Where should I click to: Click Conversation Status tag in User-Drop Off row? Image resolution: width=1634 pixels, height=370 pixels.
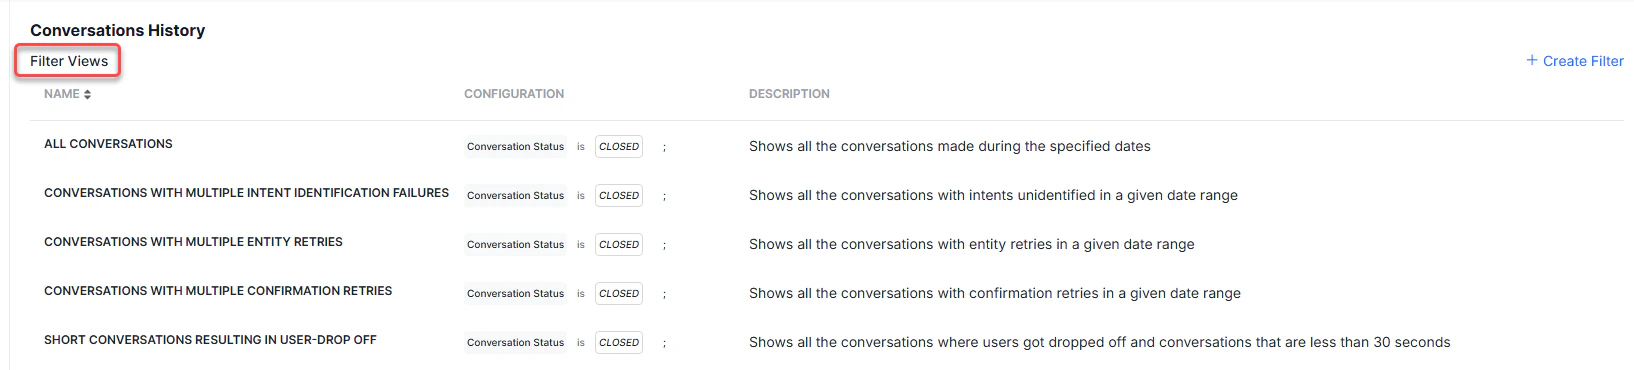tap(515, 342)
